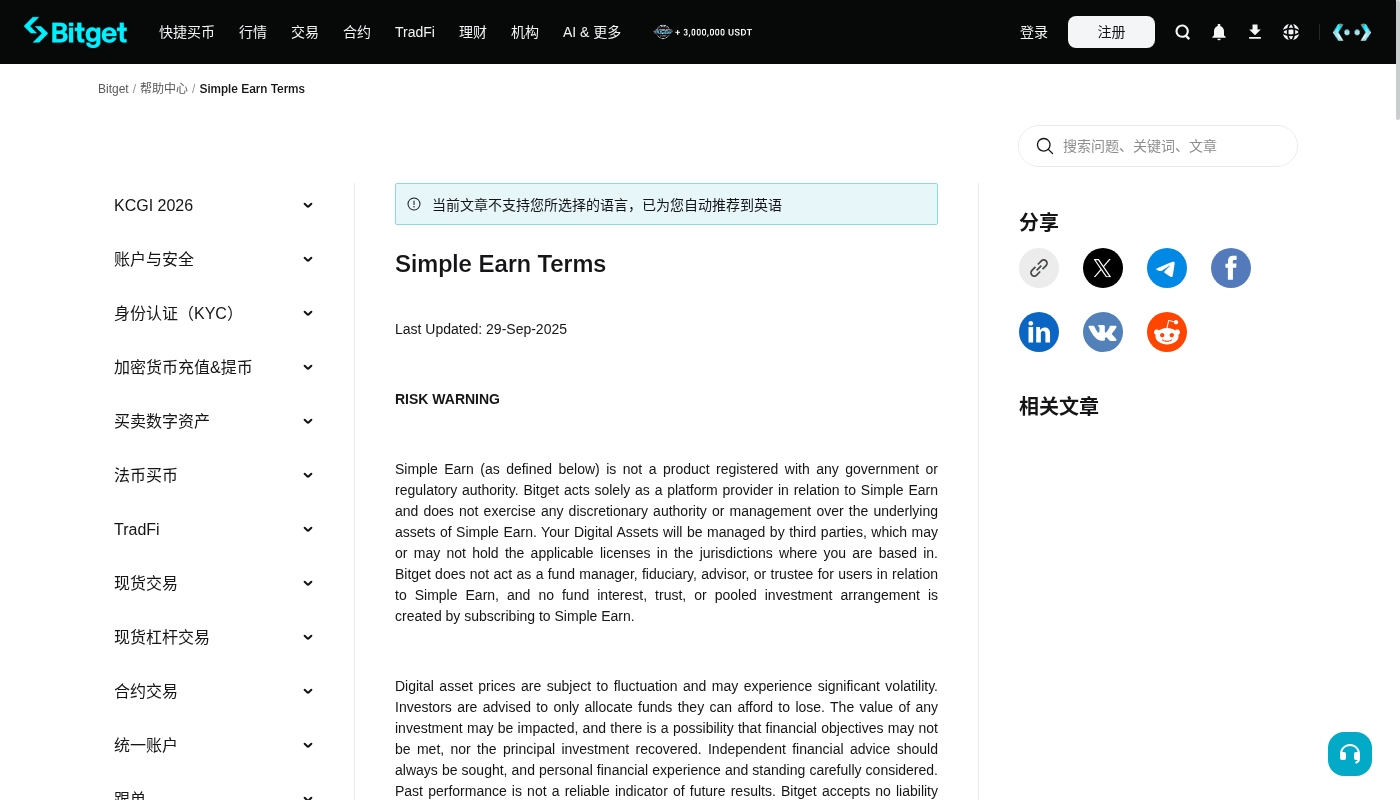The height and width of the screenshot is (800, 1400).
Task: Open the customer support headset button
Action: pos(1350,754)
